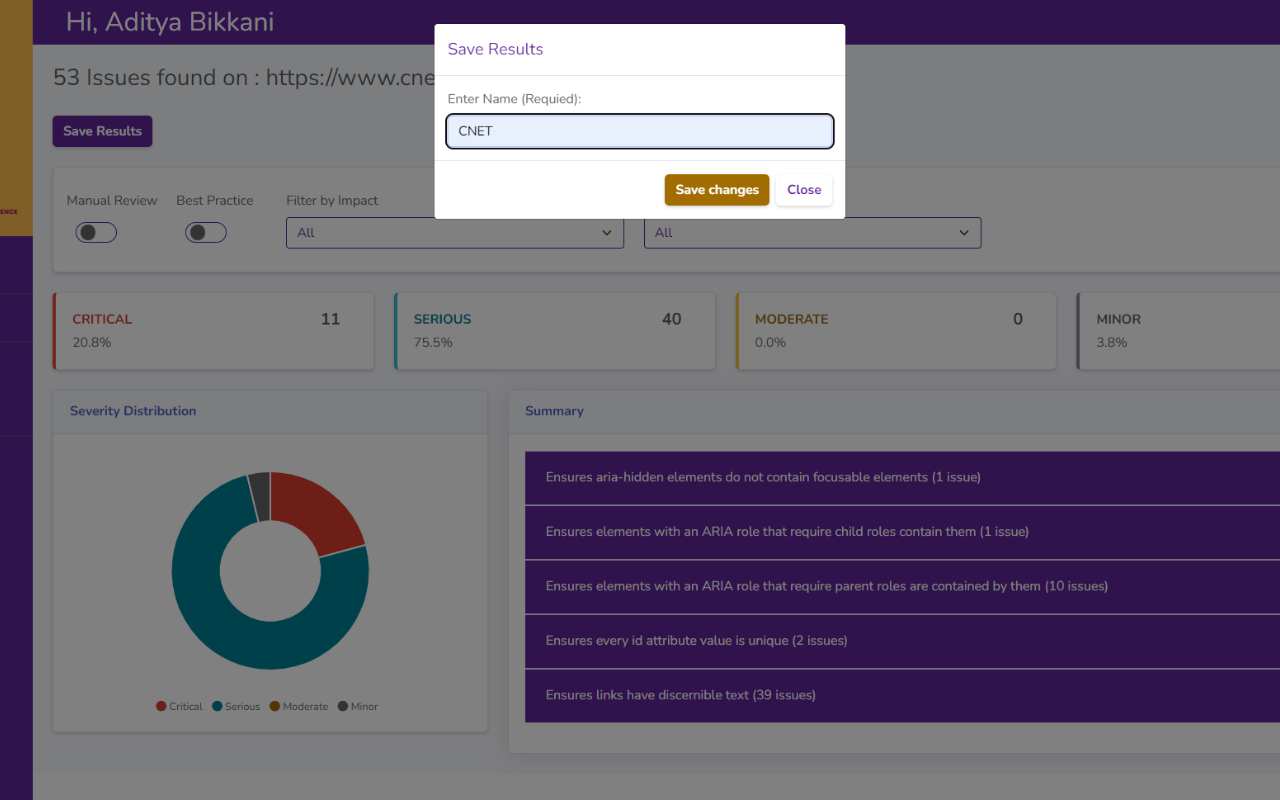Expand the unique id attribute summary row
Viewport: 1280px width, 800px height.
click(x=902, y=640)
